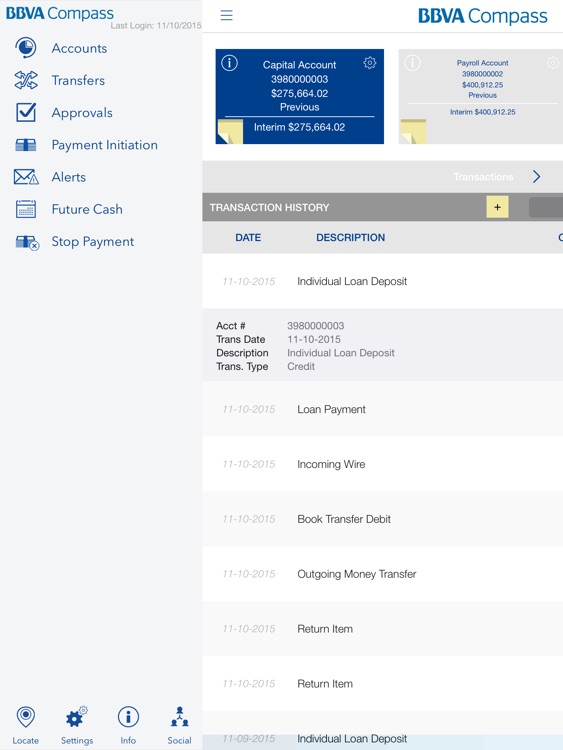Open Capital Account card gear settings

coord(370,63)
